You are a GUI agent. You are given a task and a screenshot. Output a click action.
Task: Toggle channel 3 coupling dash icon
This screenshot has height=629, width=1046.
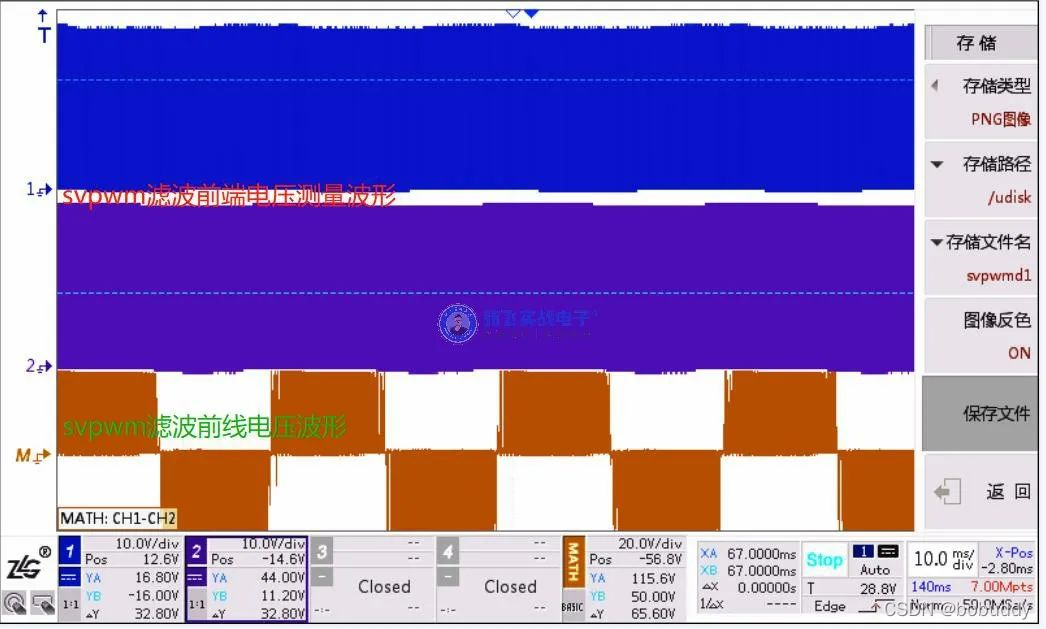tap(322, 576)
